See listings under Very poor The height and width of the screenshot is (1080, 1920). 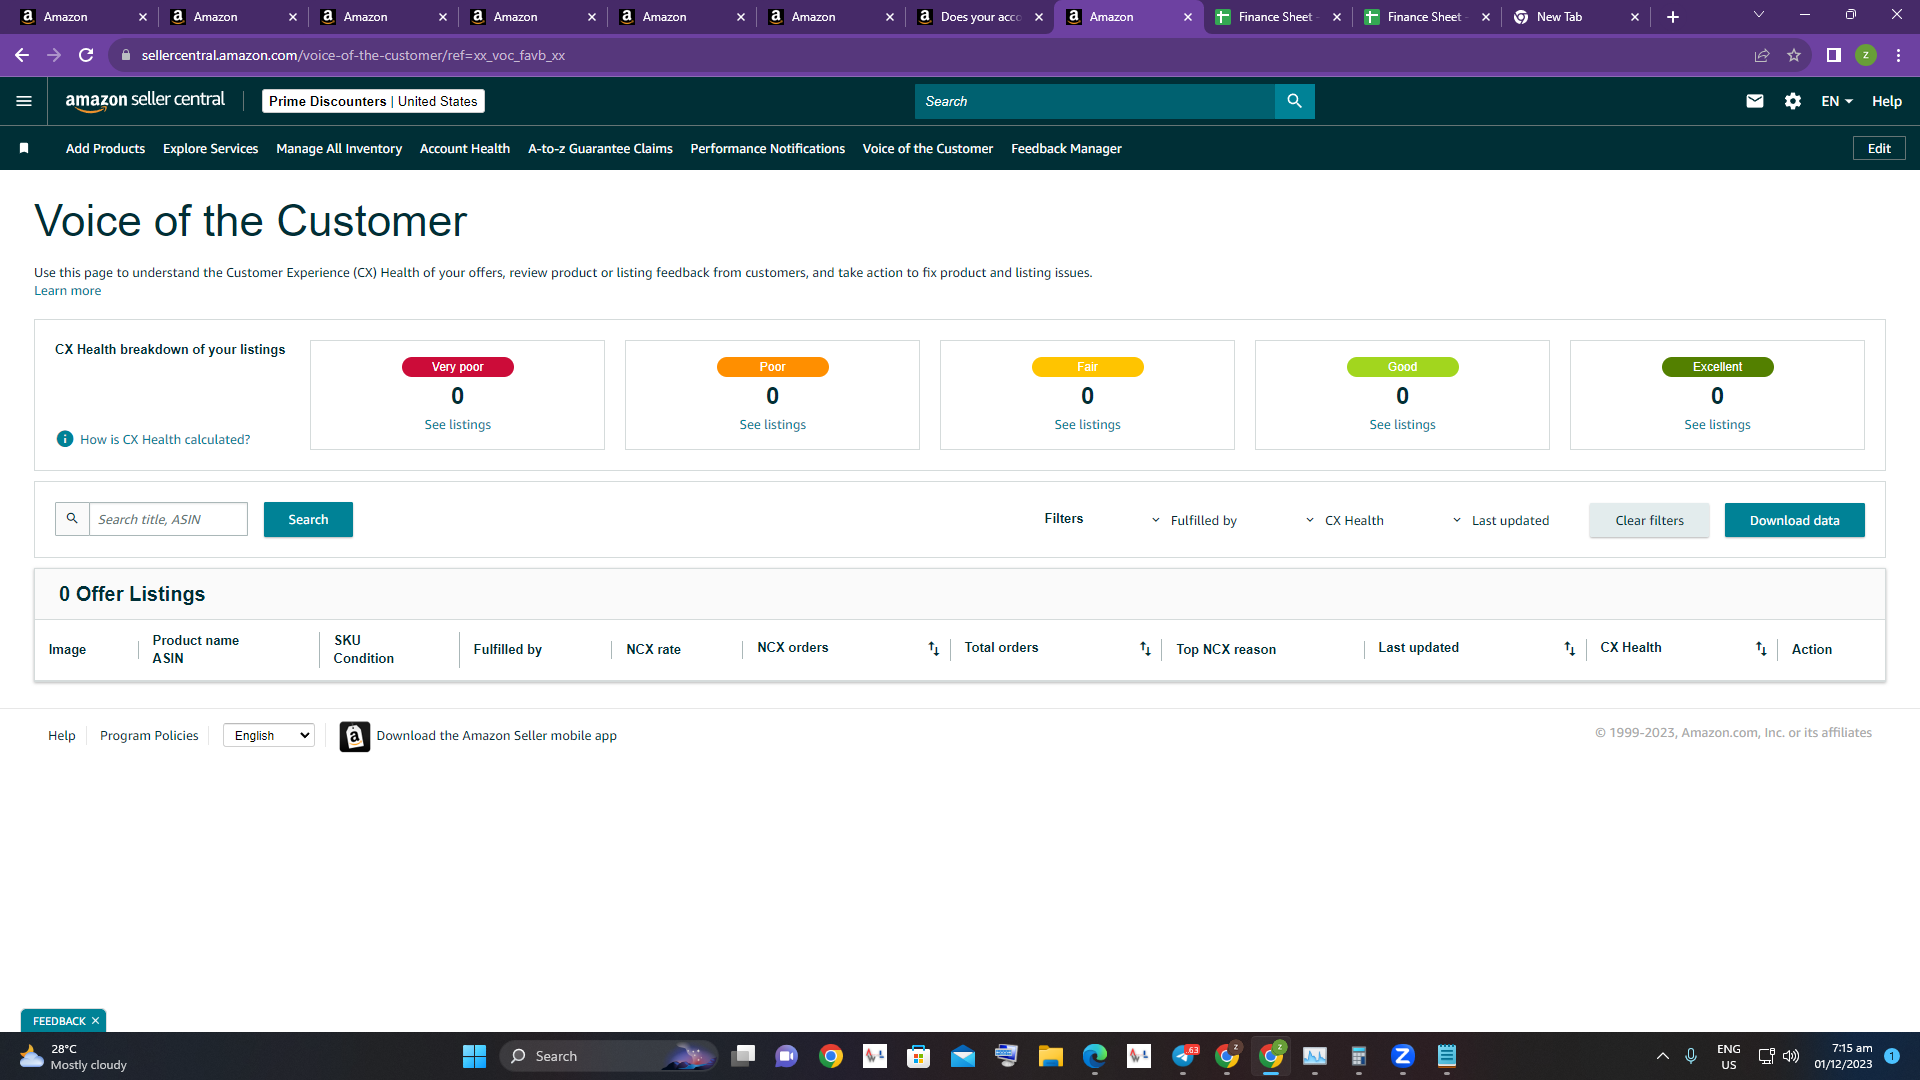pyautogui.click(x=457, y=425)
